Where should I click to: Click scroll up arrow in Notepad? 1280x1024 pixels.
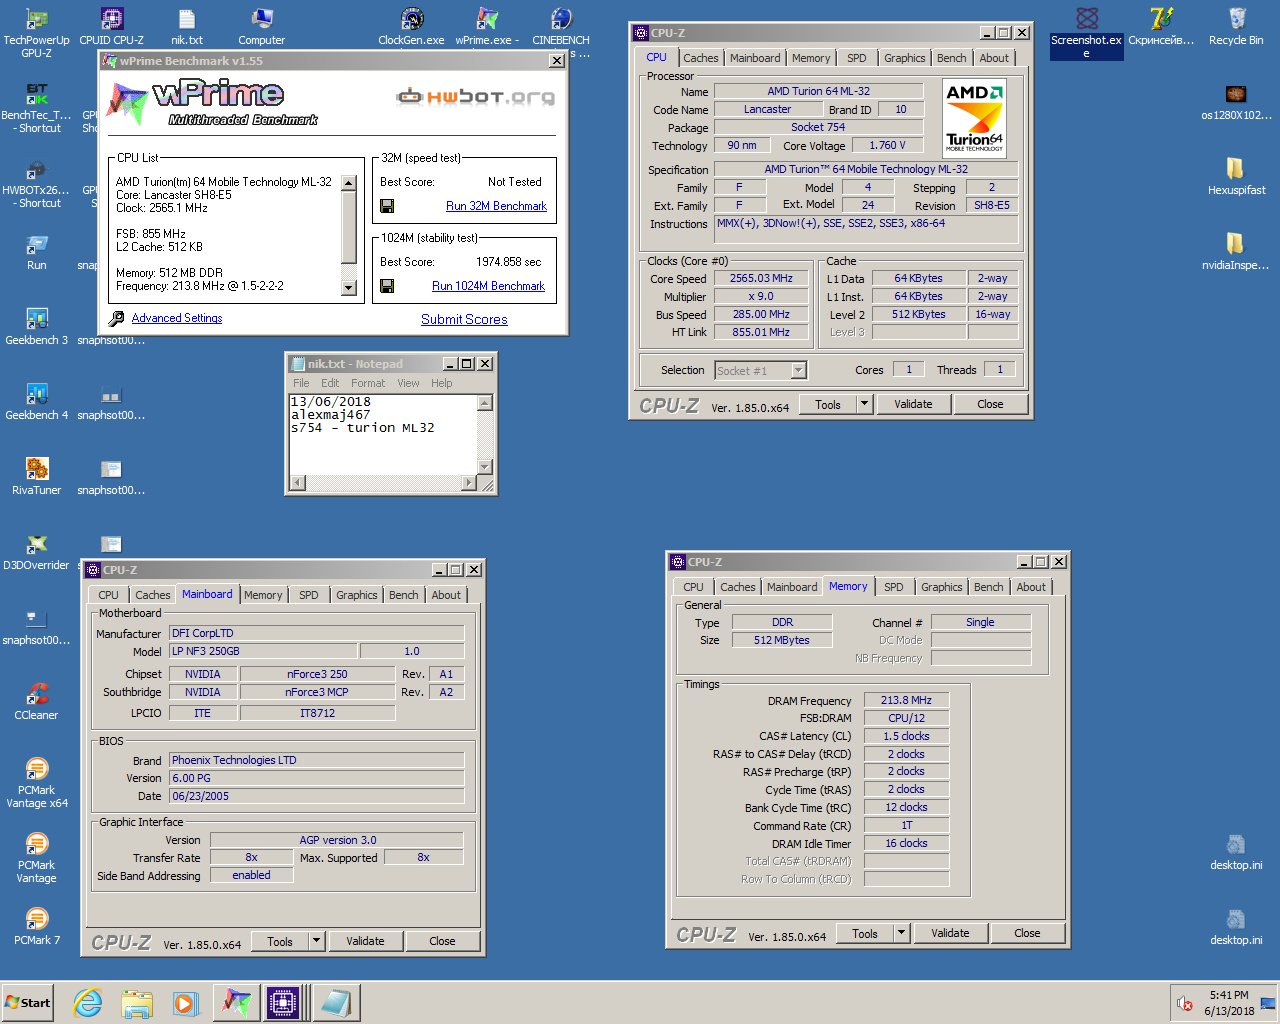coord(485,403)
